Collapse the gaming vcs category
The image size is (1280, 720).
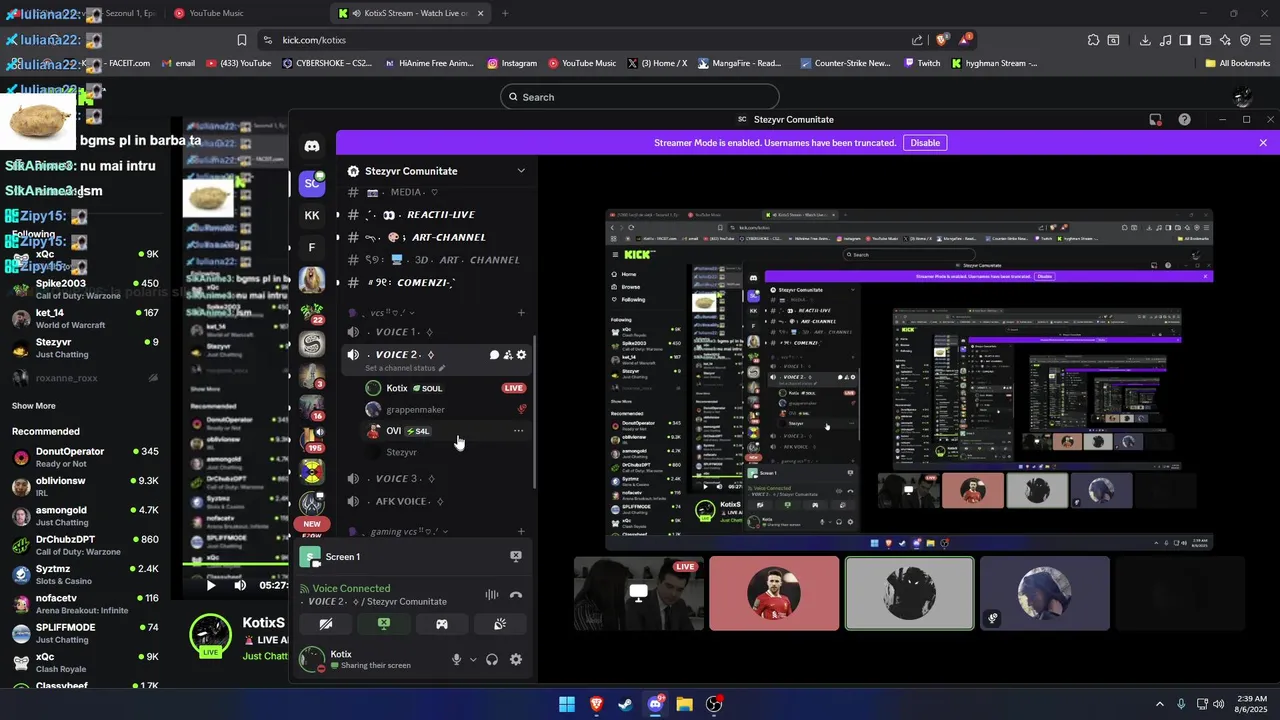[400, 531]
